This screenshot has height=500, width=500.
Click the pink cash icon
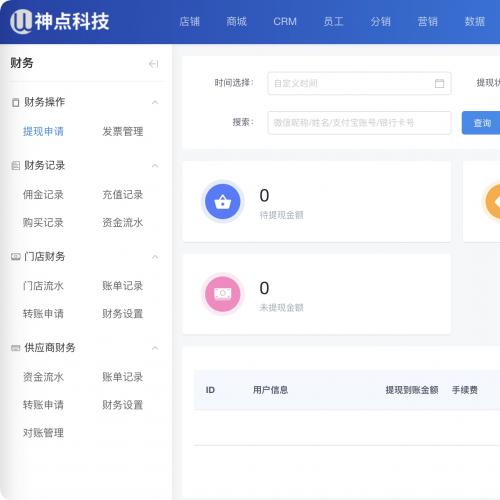223,294
